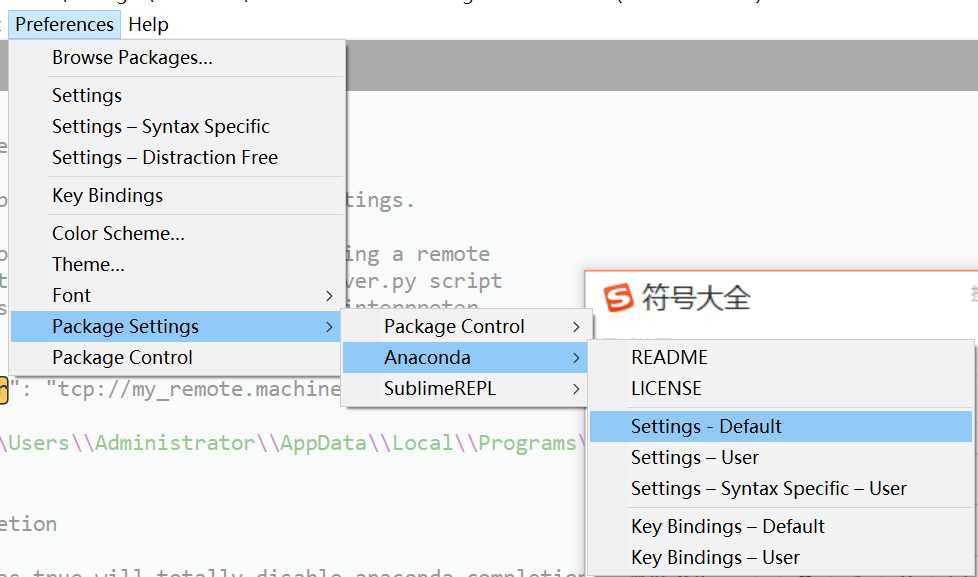Open the Preferences menu

[x=64, y=24]
